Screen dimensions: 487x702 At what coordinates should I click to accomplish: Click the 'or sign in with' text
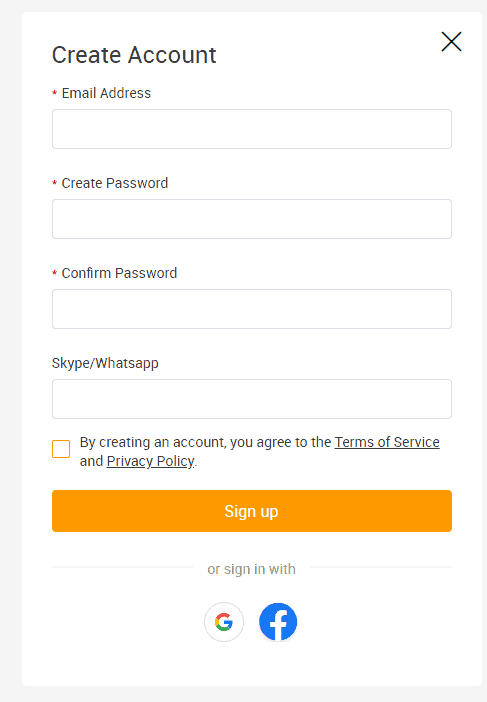click(252, 569)
